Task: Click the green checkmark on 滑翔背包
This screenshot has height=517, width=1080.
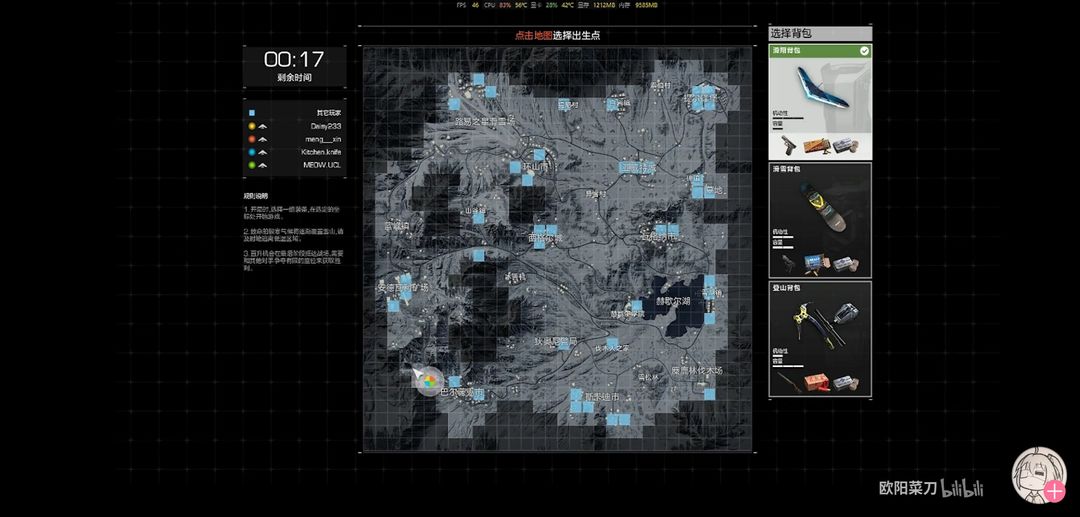Action: 864,51
